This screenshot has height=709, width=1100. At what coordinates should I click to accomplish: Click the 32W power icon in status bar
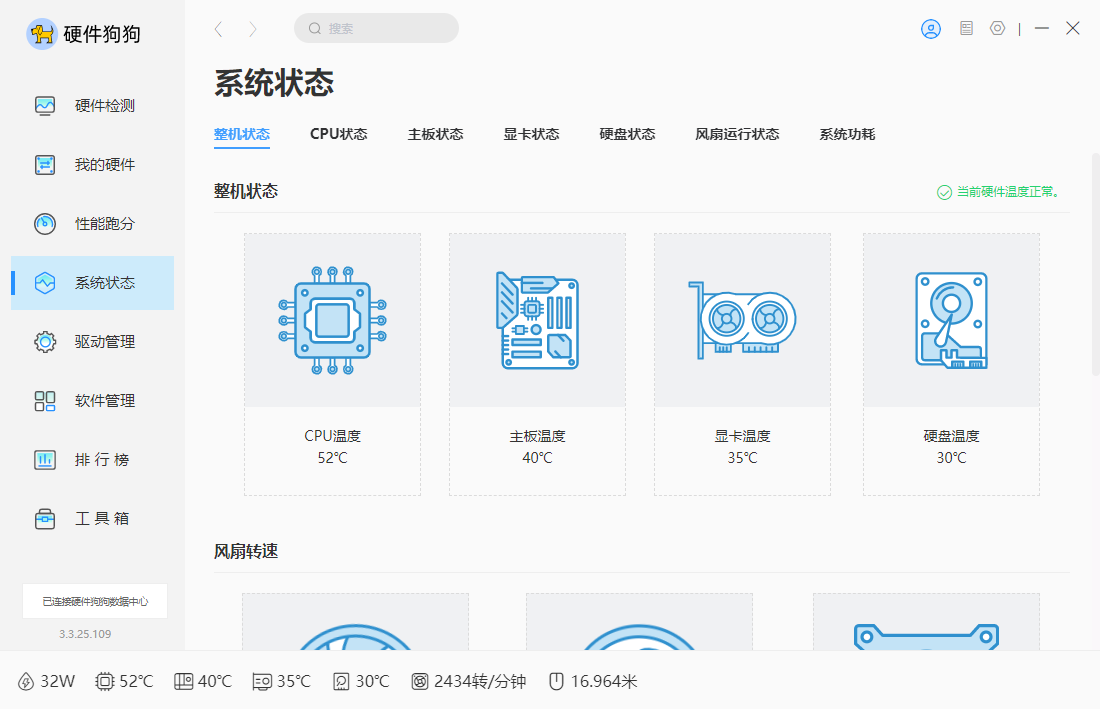point(26,682)
